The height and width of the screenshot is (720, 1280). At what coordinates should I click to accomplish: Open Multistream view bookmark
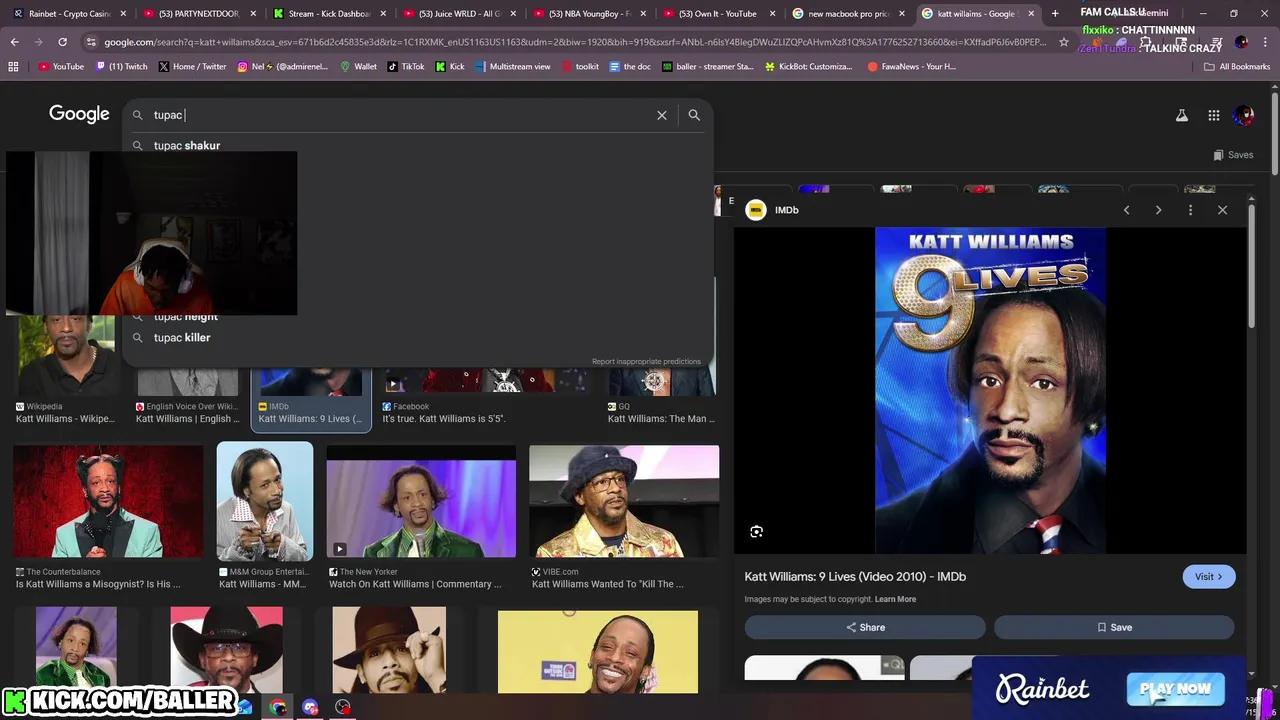coord(512,66)
